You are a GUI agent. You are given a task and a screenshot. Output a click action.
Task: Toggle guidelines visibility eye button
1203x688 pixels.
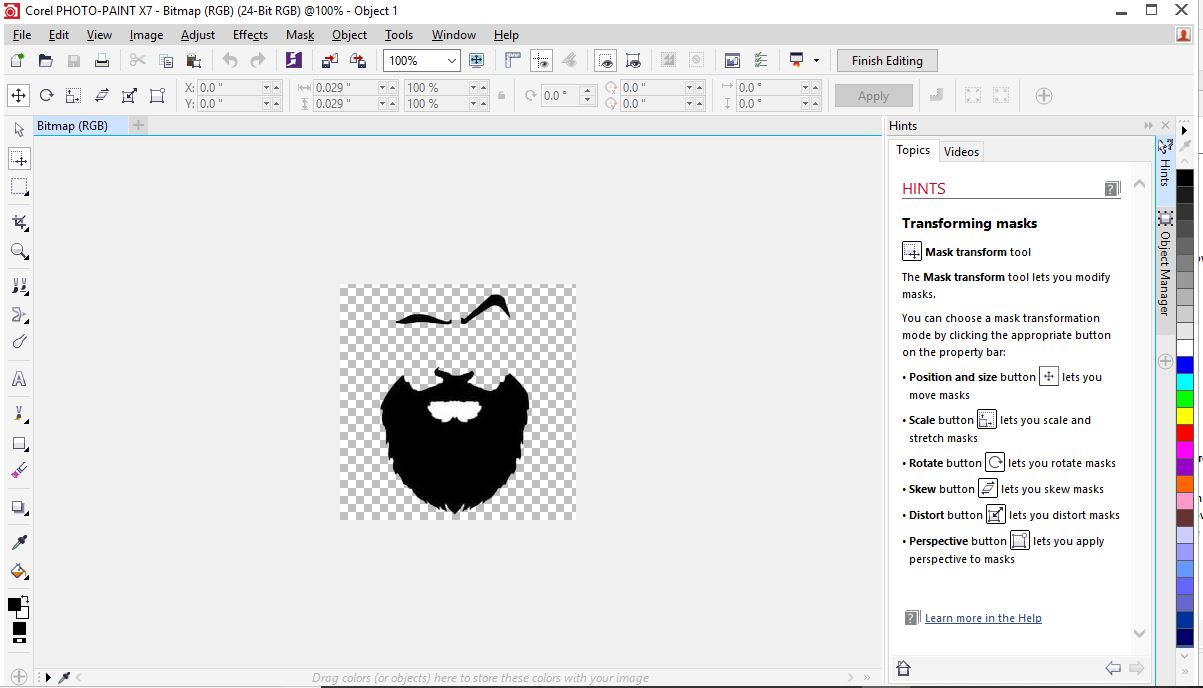tap(541, 61)
